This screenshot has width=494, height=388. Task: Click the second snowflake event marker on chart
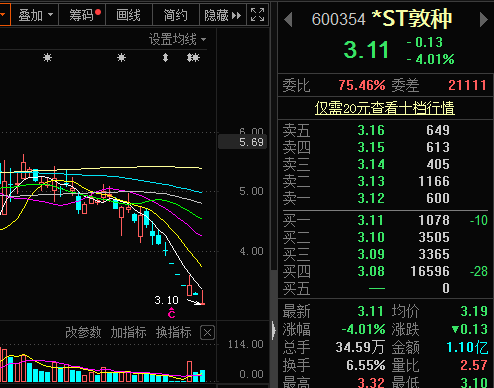point(121,58)
